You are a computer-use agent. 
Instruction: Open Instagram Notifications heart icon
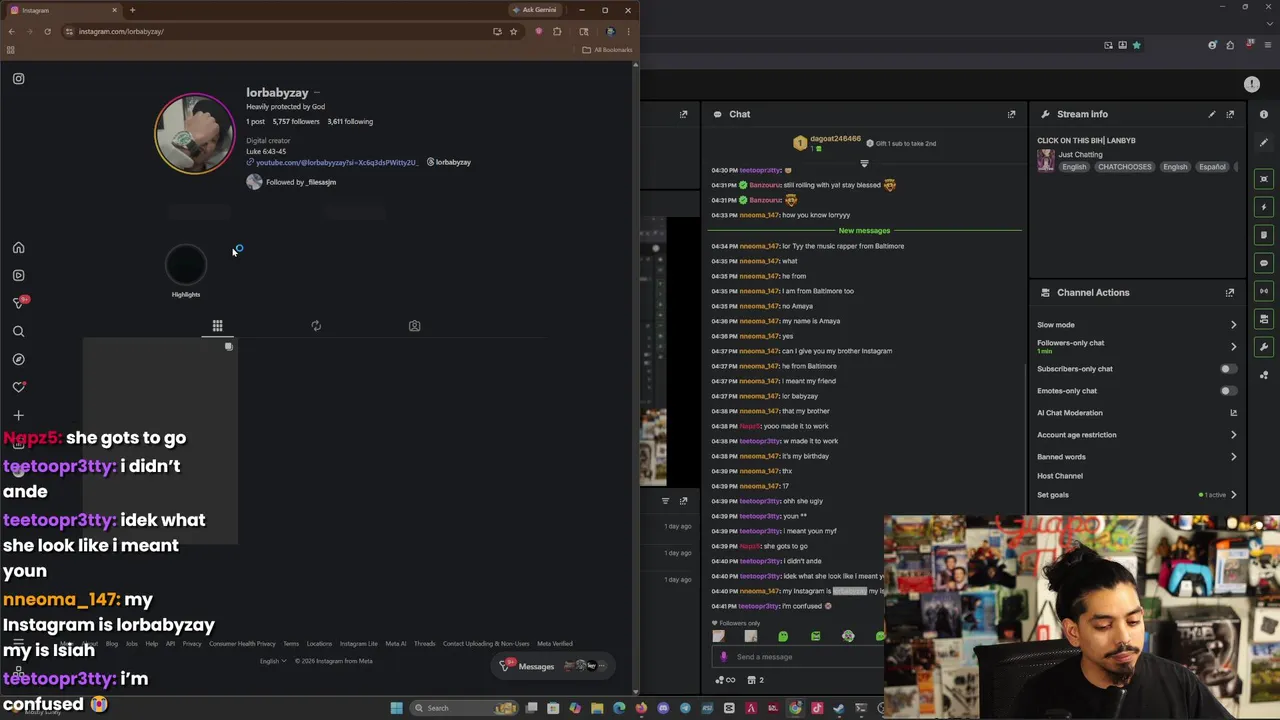click(x=18, y=387)
